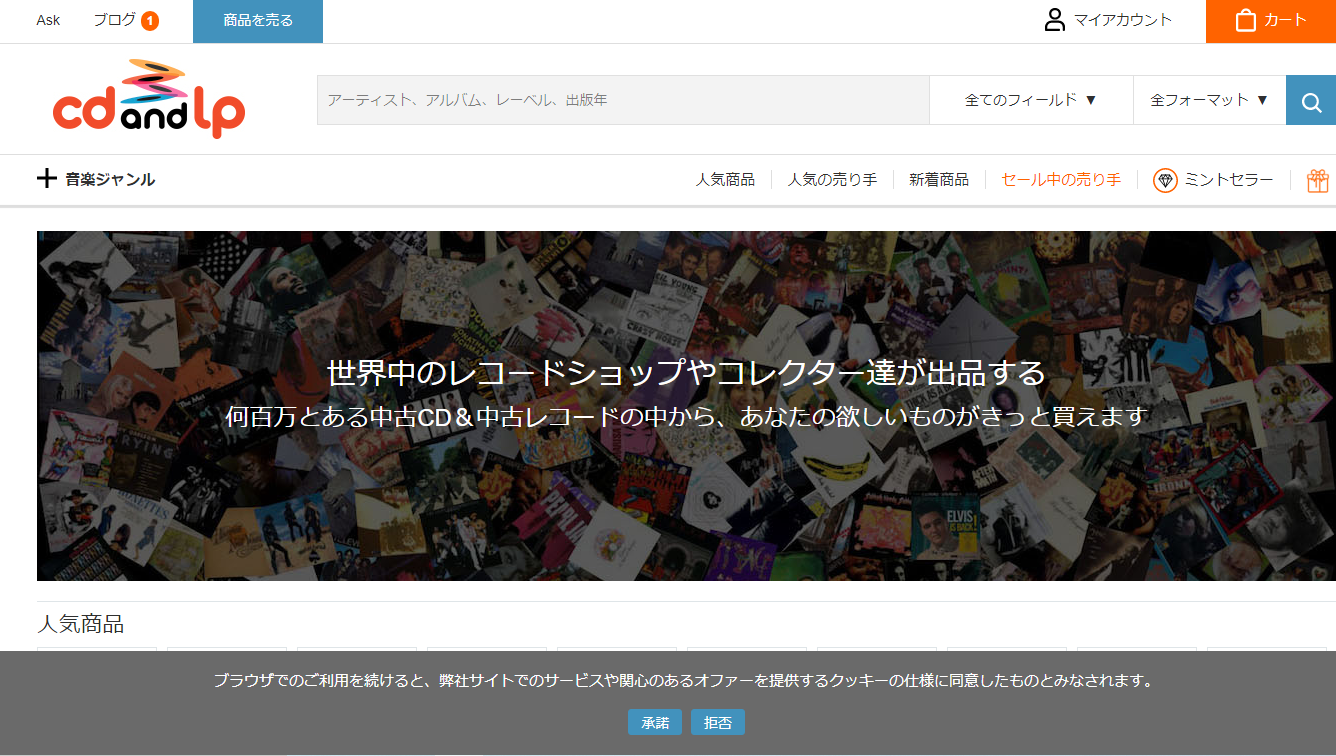Click the 人気商品 section heading
Image resolution: width=1336 pixels, height=756 pixels.
80,624
